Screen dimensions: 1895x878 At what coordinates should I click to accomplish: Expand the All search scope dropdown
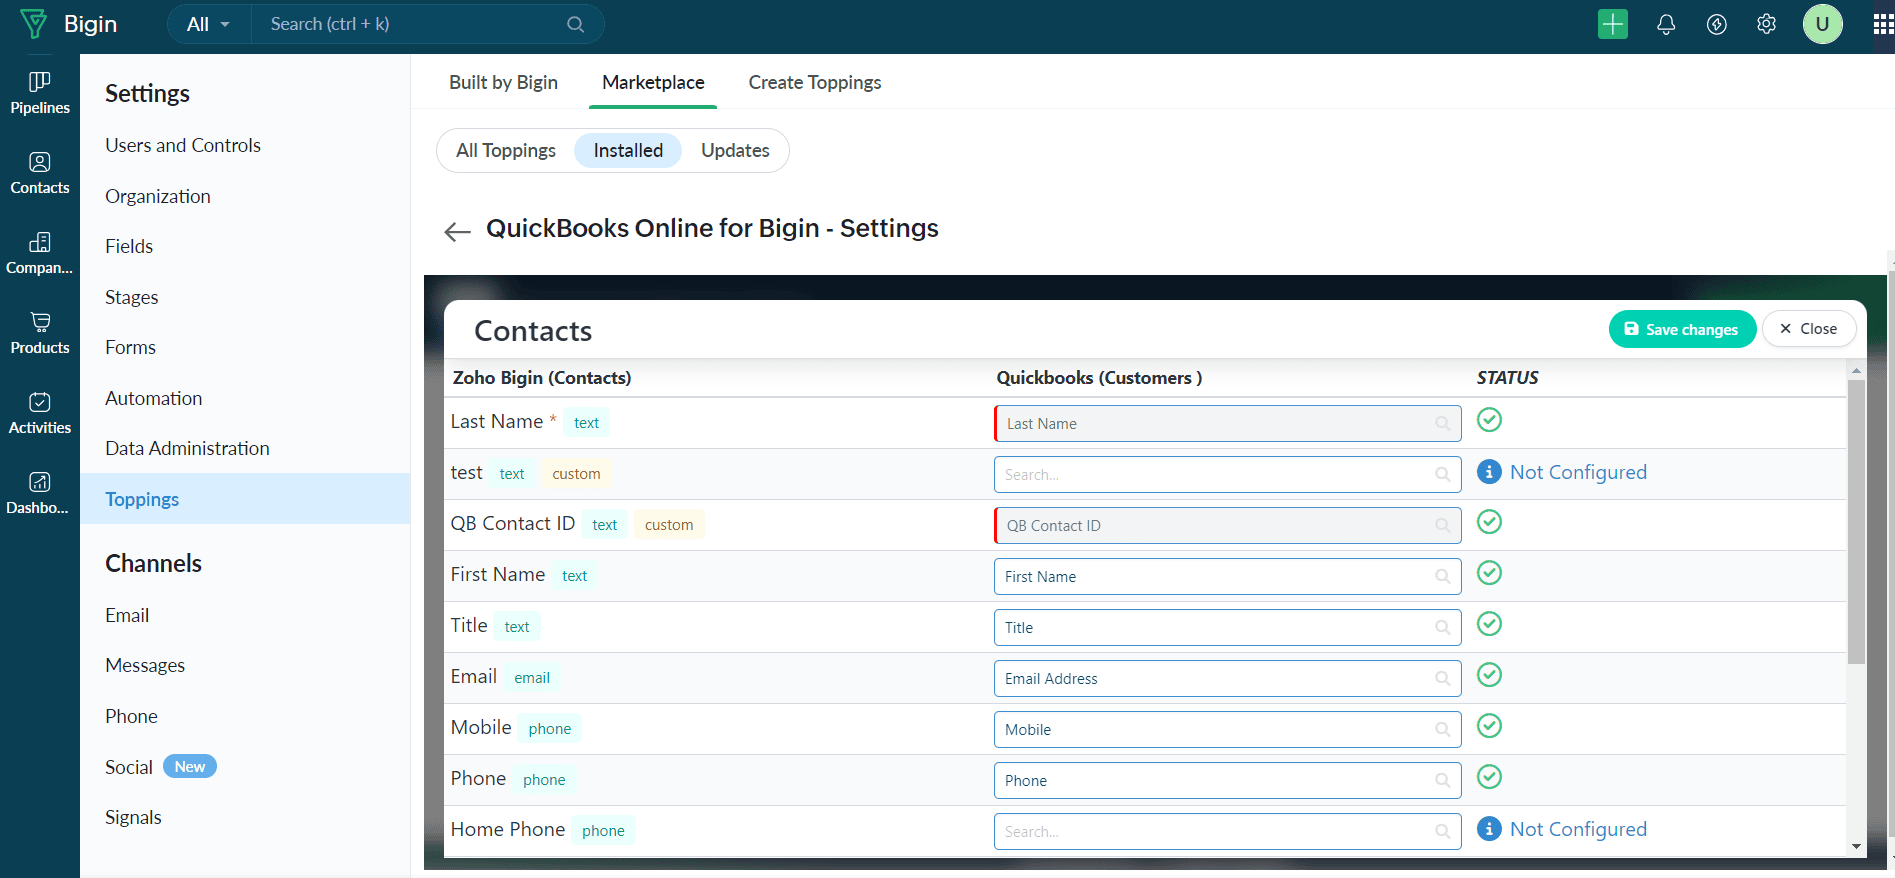click(208, 25)
